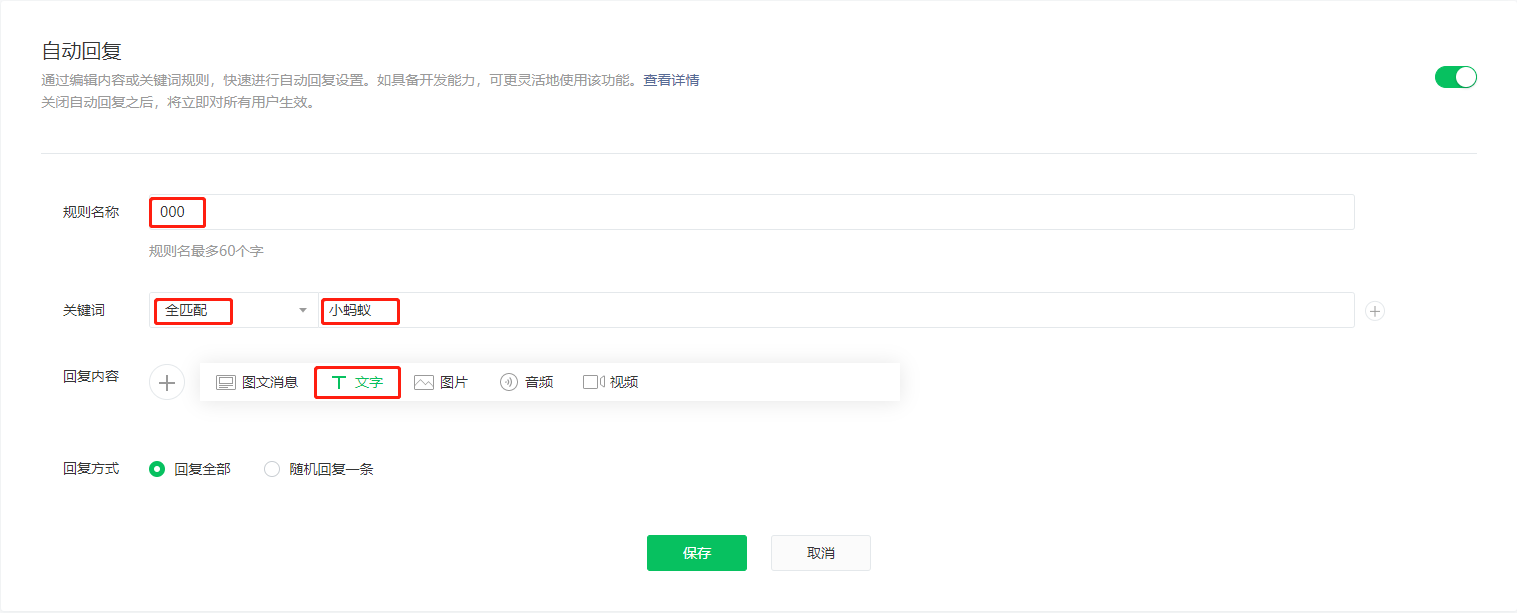Open the 查看详情 link

coord(670,80)
